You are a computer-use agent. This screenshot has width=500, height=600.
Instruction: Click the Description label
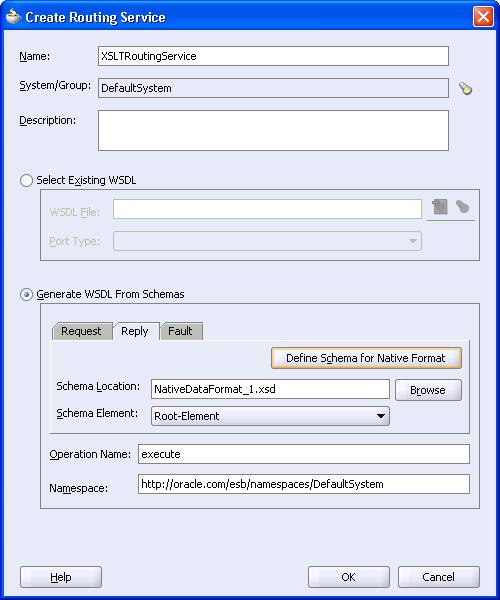47,120
